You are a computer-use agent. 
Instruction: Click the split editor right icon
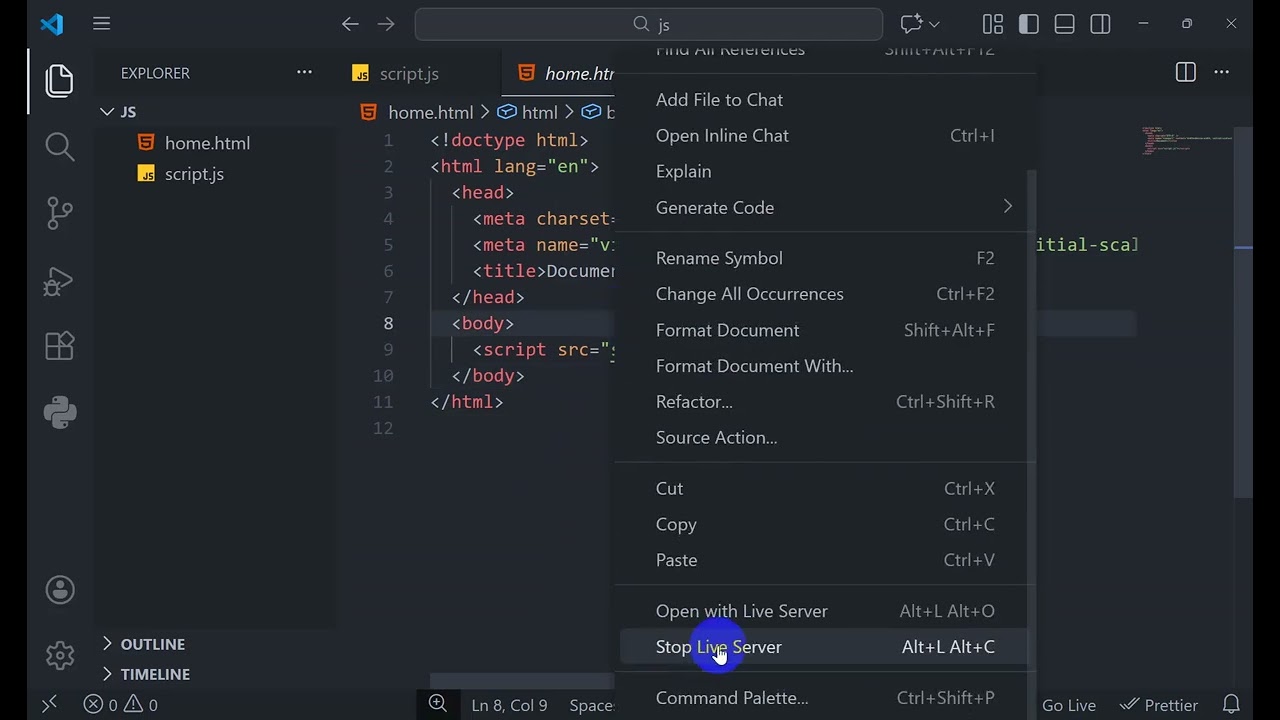1186,72
